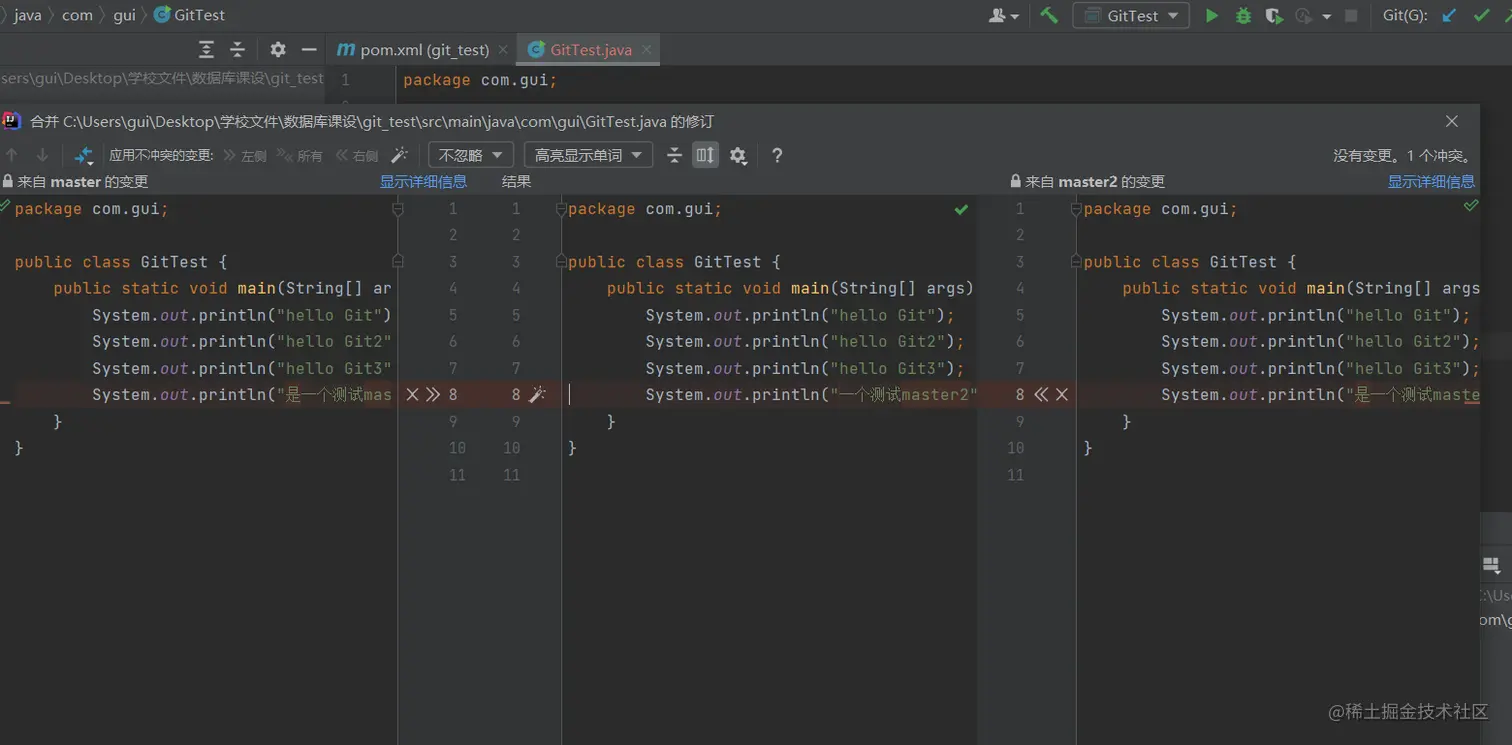
Task: Apply all non-conflicting changes (所有)
Action: click(x=300, y=155)
